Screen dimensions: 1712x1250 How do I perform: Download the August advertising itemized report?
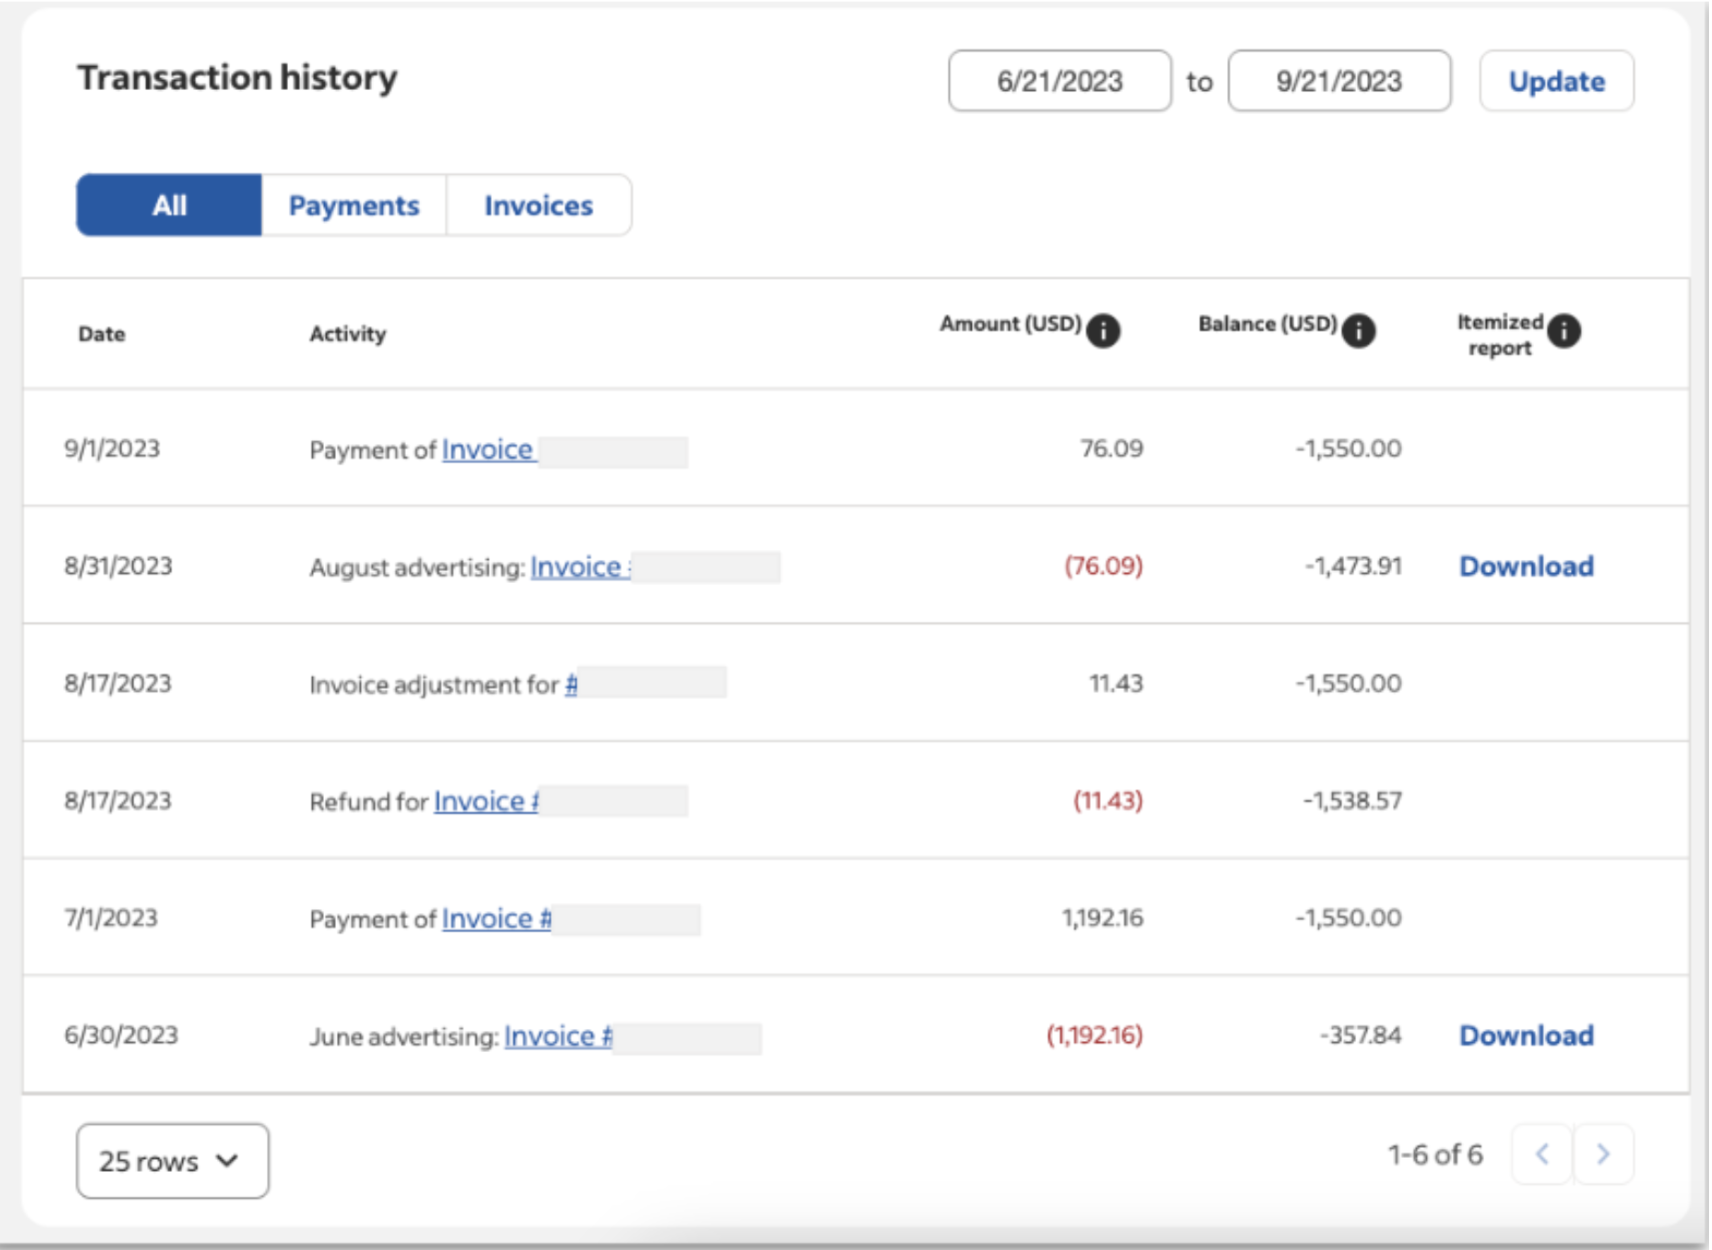(x=1526, y=566)
